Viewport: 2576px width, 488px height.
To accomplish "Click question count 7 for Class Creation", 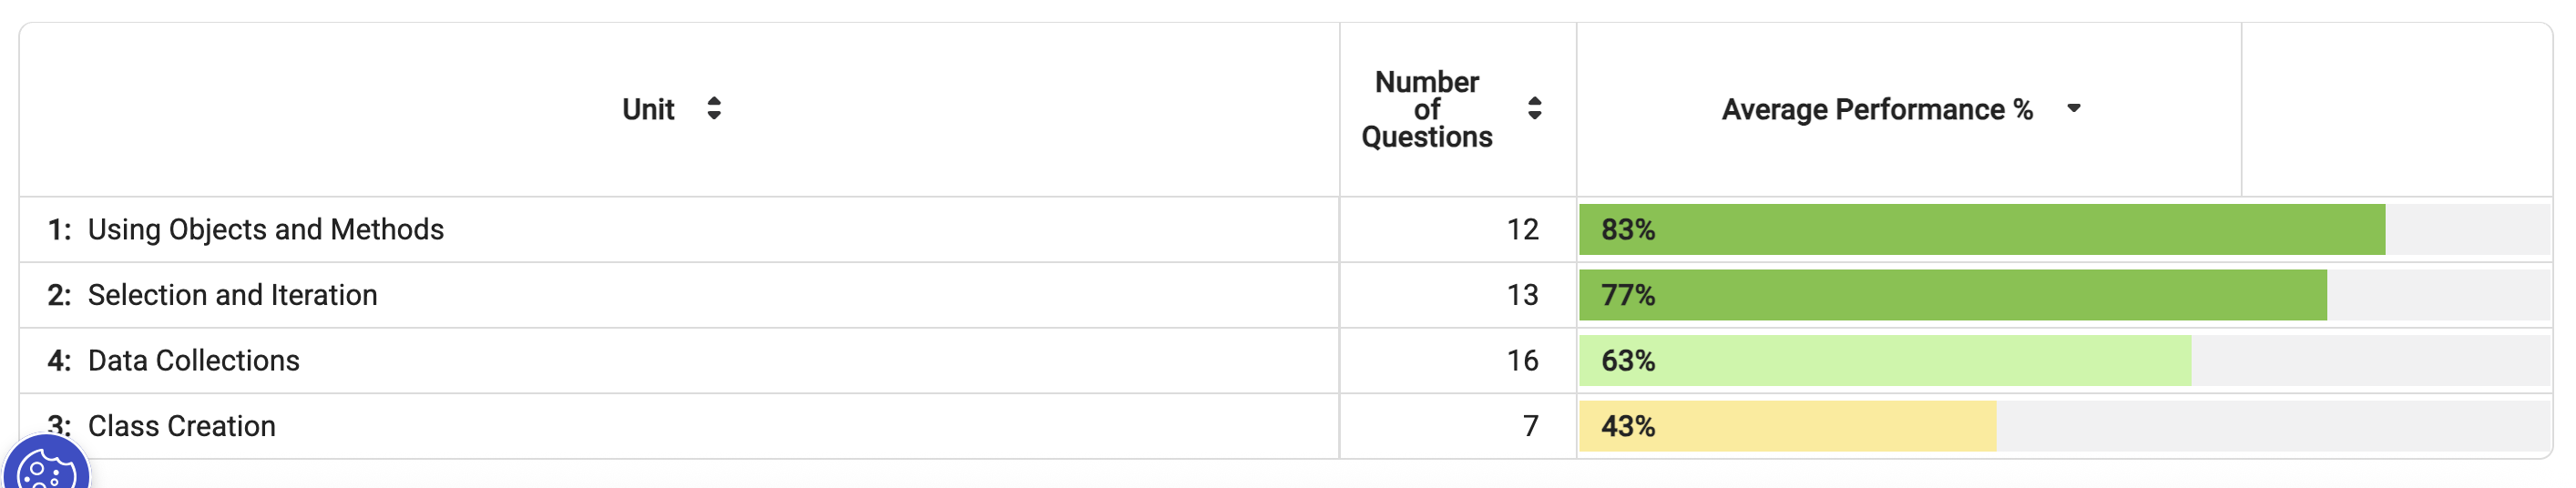I will pyautogui.click(x=1530, y=426).
